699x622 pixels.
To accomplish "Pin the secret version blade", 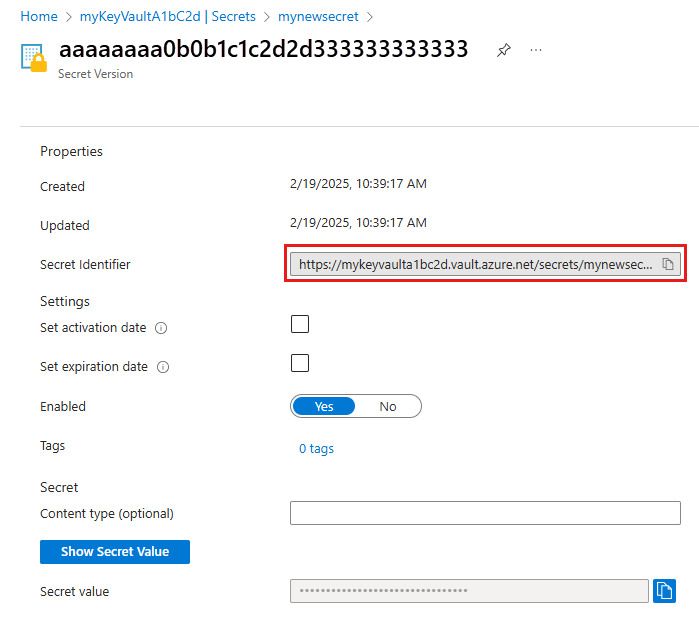I will coord(503,50).
